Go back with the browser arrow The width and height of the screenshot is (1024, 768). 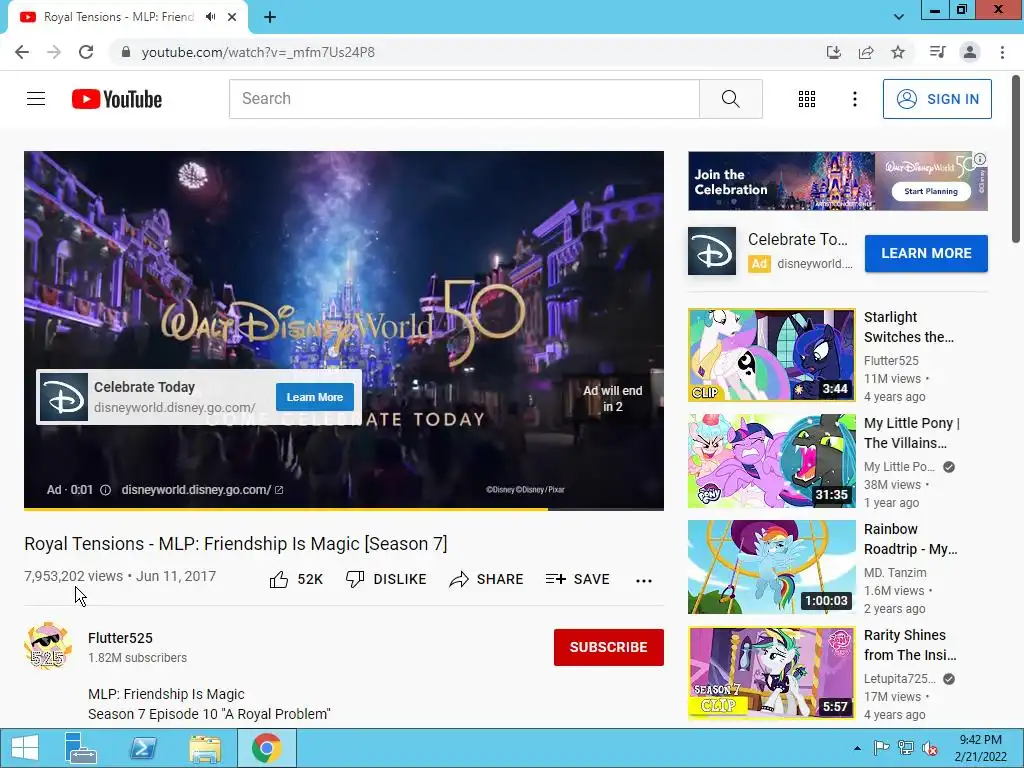(x=22, y=52)
